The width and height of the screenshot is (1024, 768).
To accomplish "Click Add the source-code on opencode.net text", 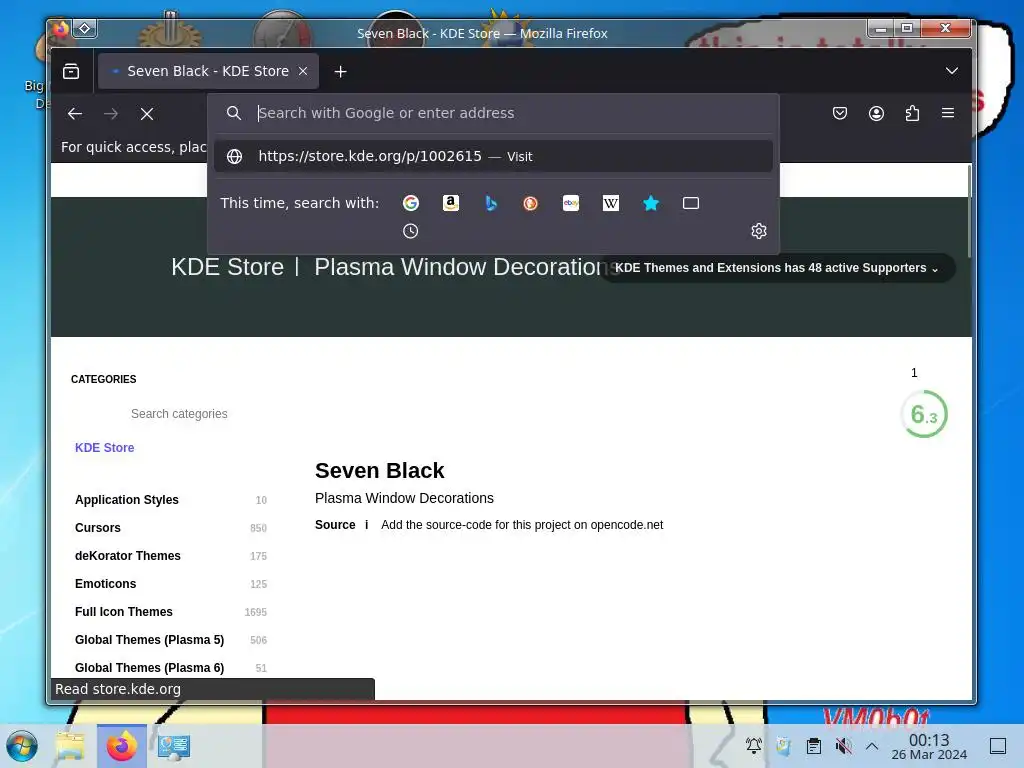I will click(x=522, y=525).
